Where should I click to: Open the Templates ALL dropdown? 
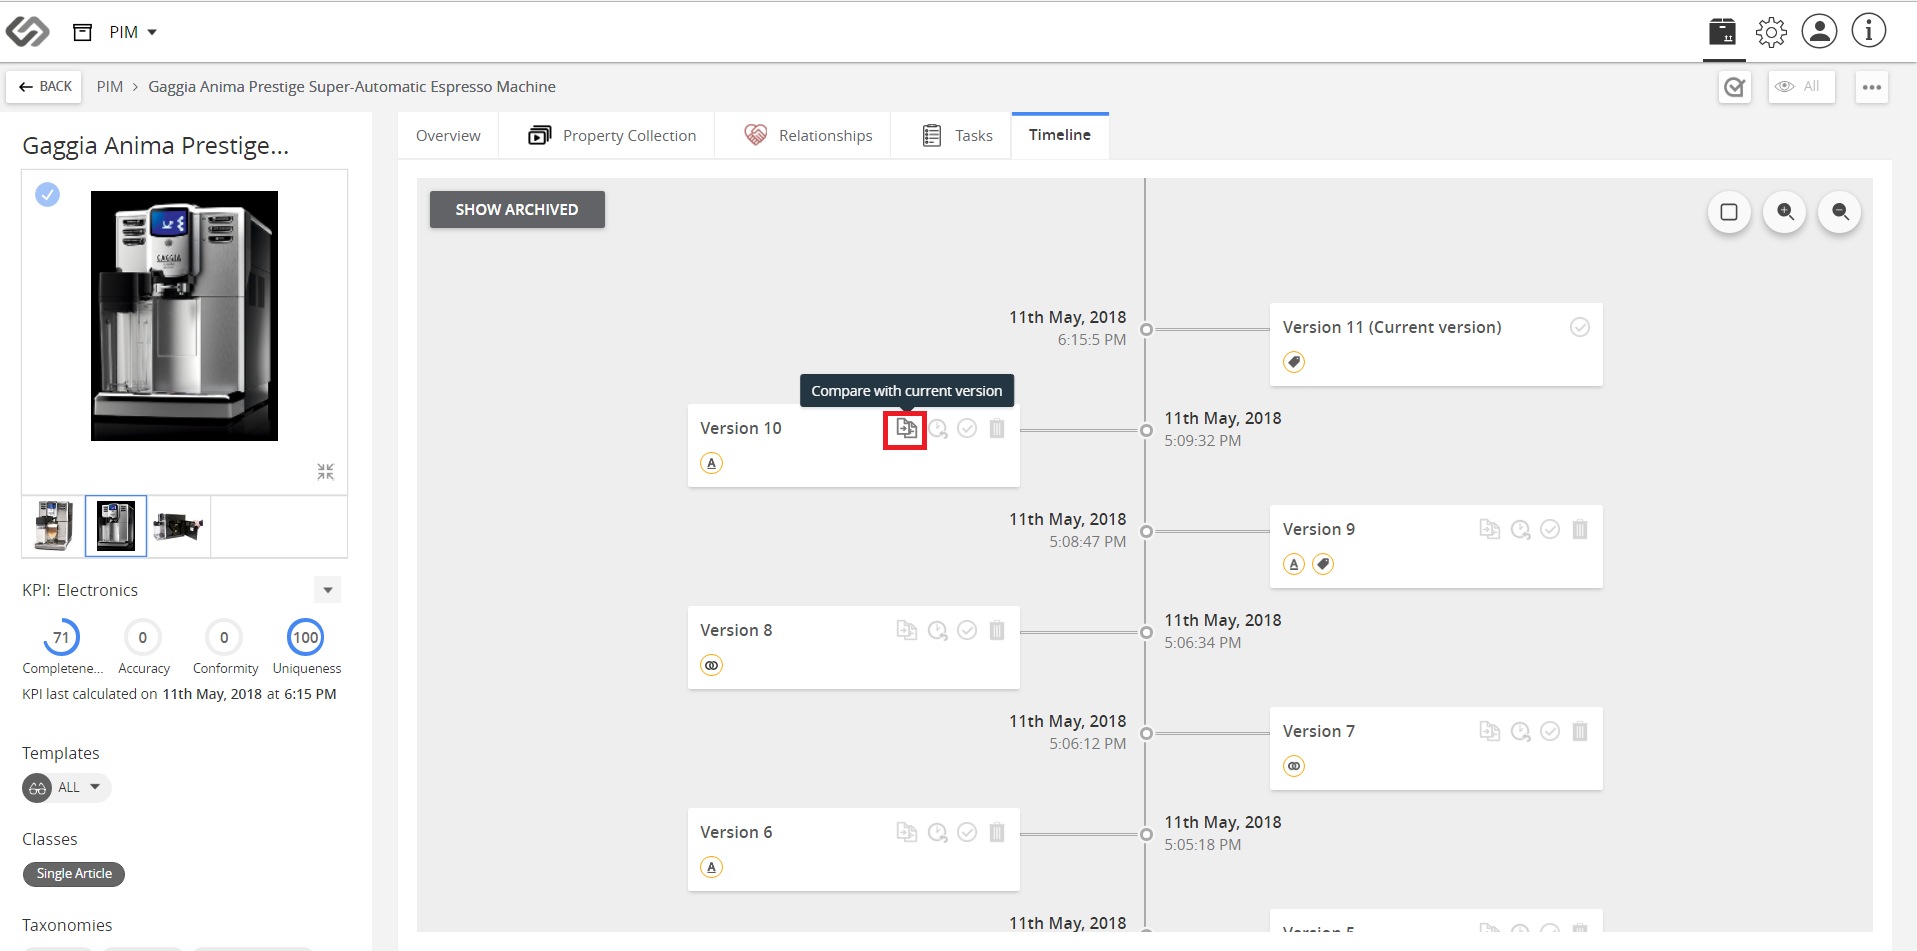(x=67, y=788)
